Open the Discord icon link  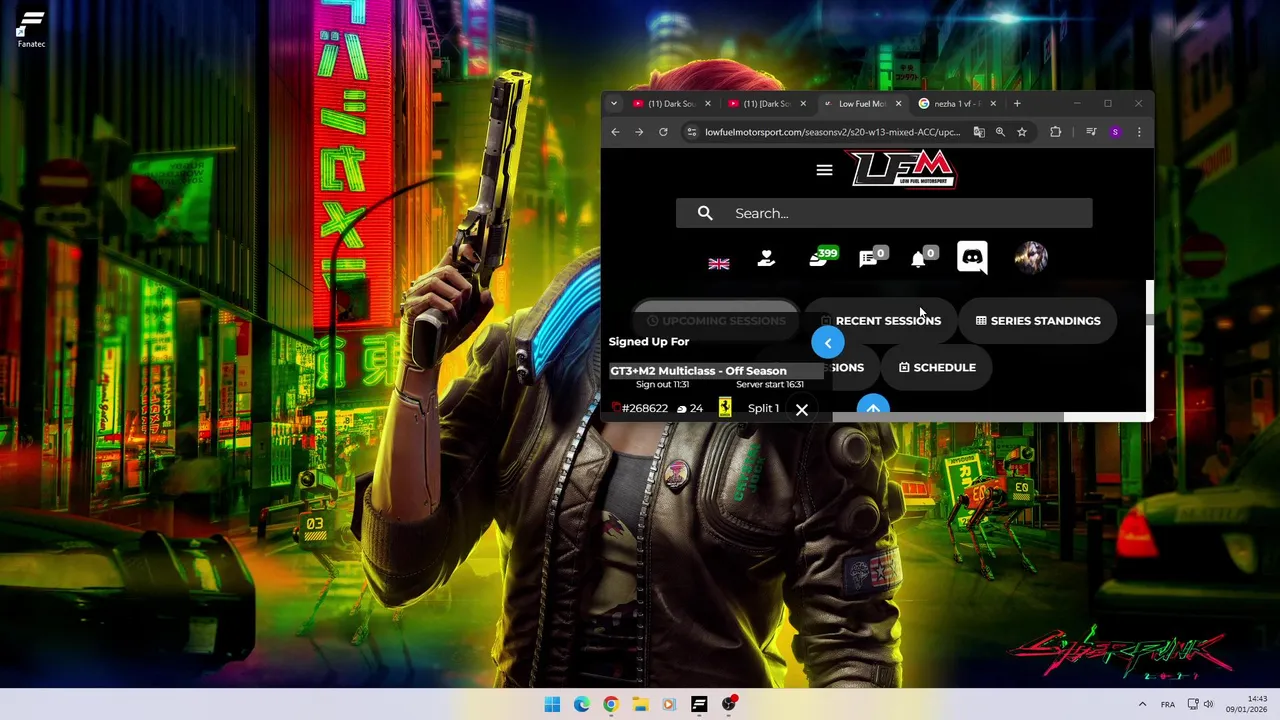point(972,258)
